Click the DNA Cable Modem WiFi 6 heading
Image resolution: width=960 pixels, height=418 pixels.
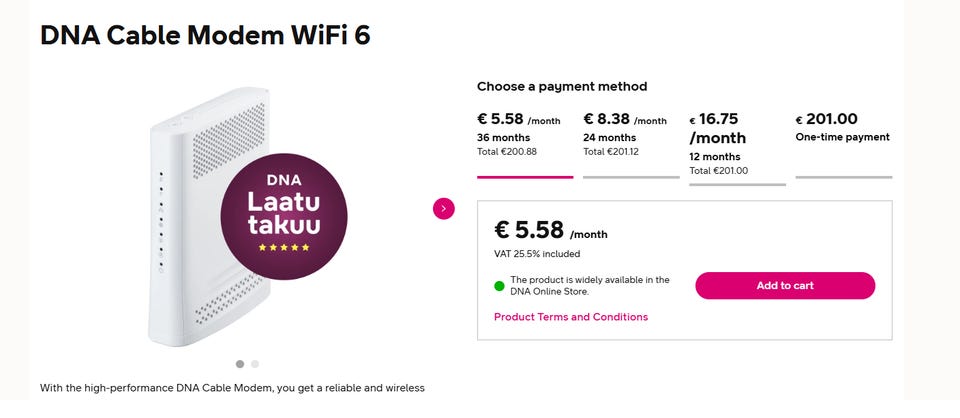(x=205, y=35)
